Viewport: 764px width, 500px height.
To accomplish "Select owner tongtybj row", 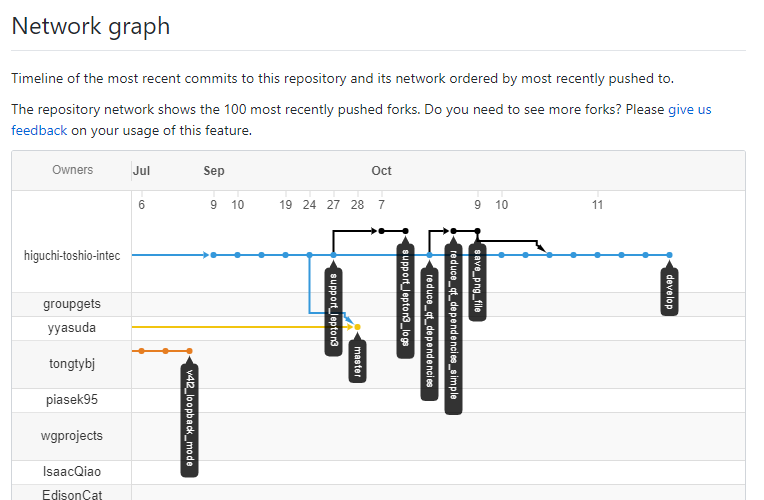I will 72,364.
